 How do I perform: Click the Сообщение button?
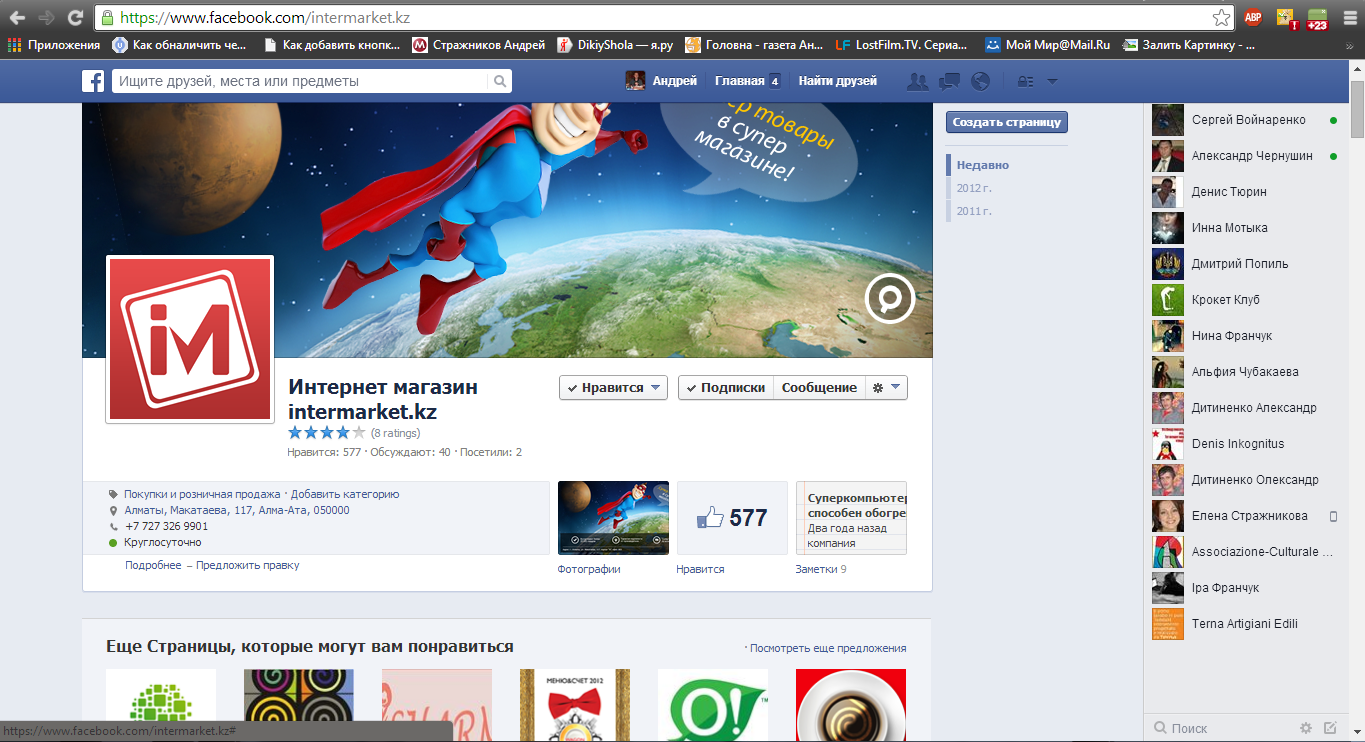tap(819, 387)
